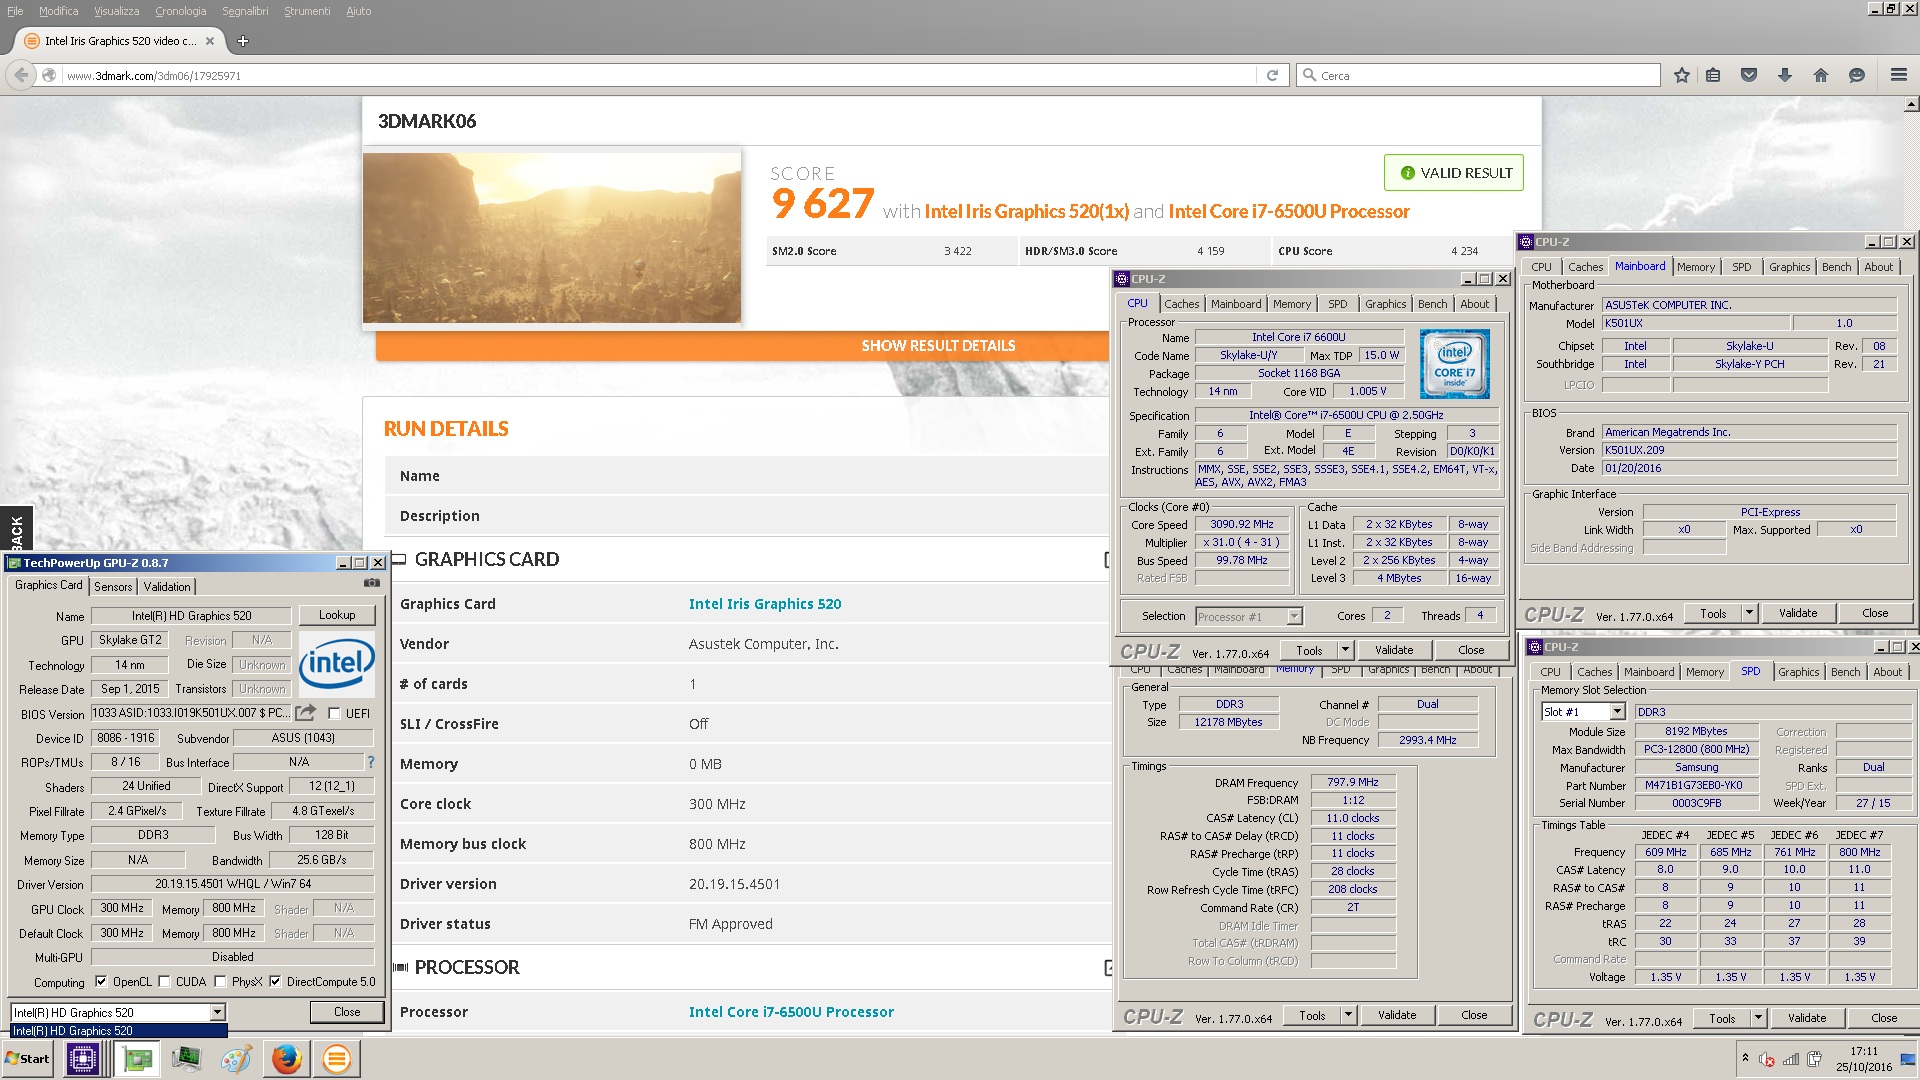Expand Tools arrow in CPU-Z Memory window
This screenshot has height=1080, width=1920.
point(1348,1015)
